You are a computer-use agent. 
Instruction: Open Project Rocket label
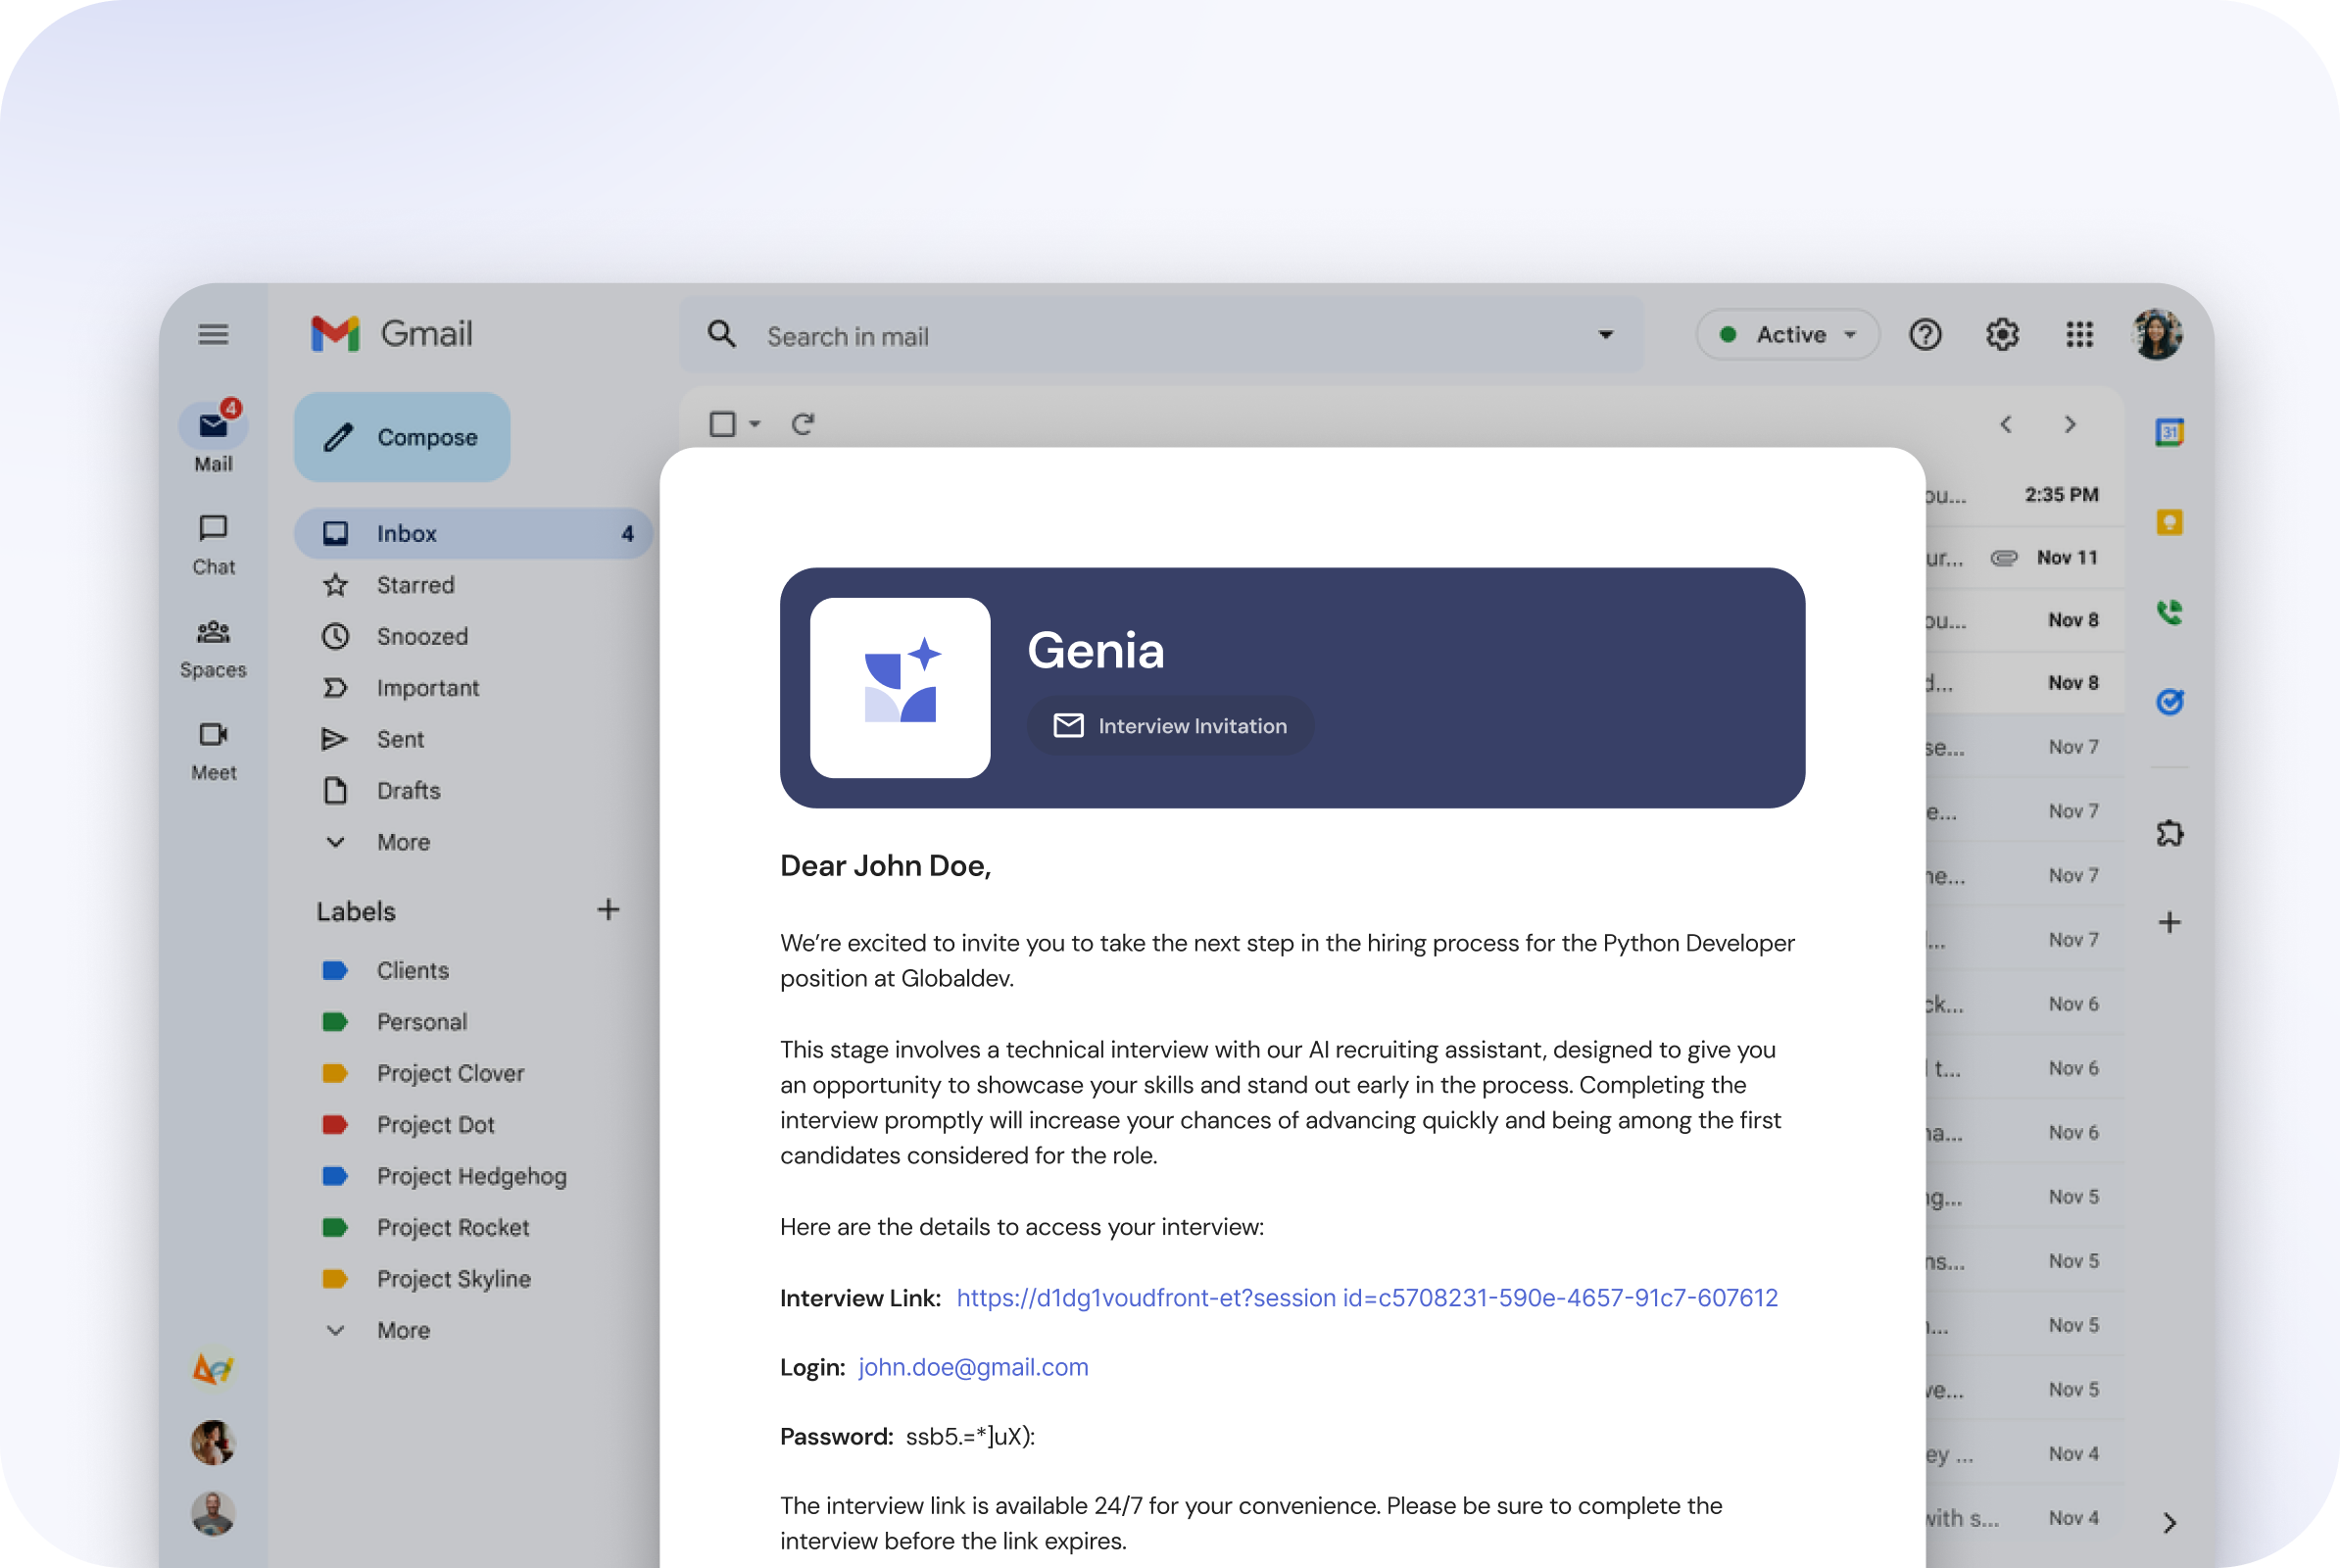(452, 1228)
